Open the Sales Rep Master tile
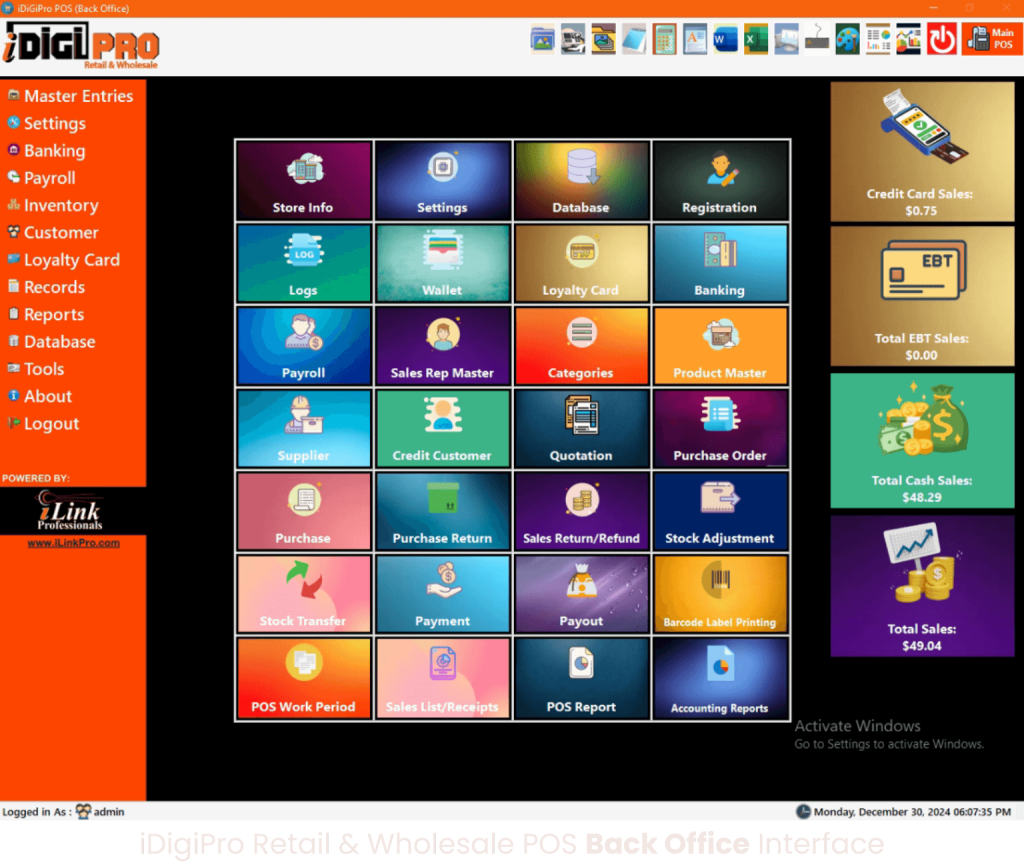 coord(442,346)
